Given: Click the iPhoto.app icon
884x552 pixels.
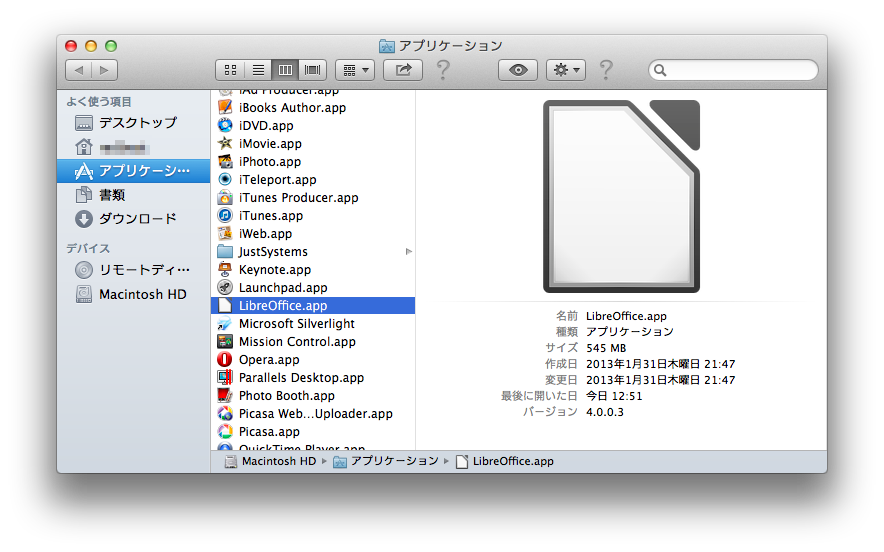Looking at the screenshot, I should point(225,161).
